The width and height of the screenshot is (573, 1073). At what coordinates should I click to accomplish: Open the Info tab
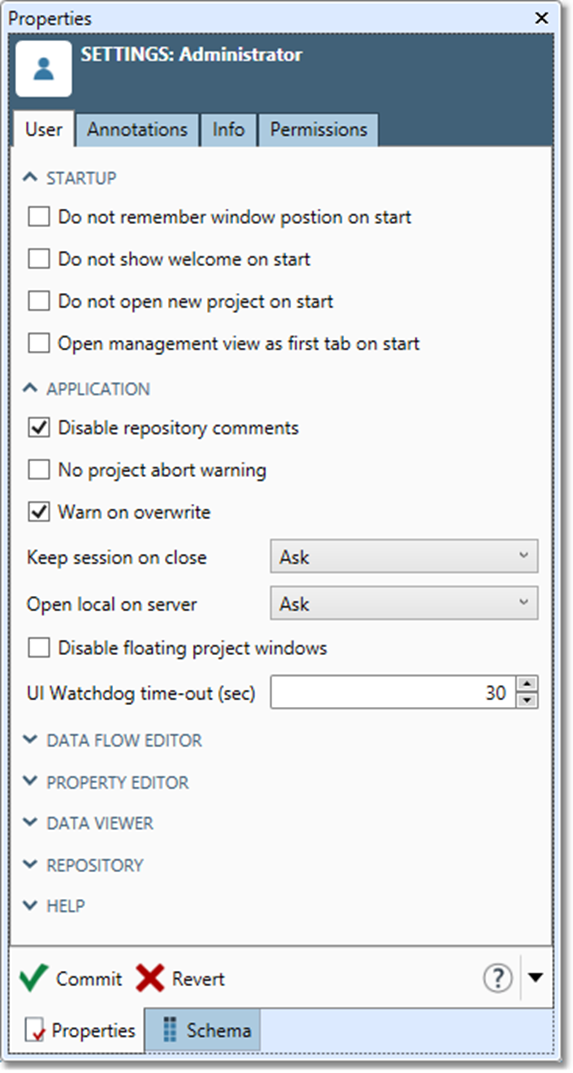click(x=228, y=130)
